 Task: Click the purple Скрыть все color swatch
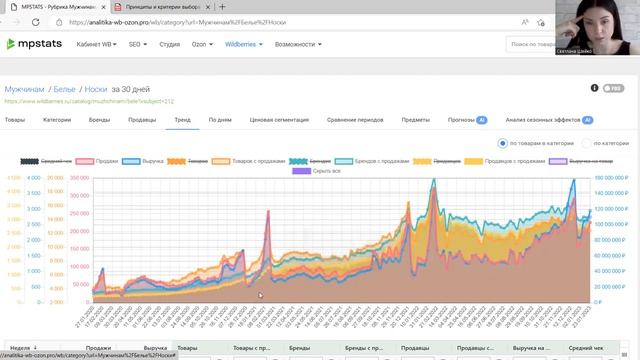[302, 171]
